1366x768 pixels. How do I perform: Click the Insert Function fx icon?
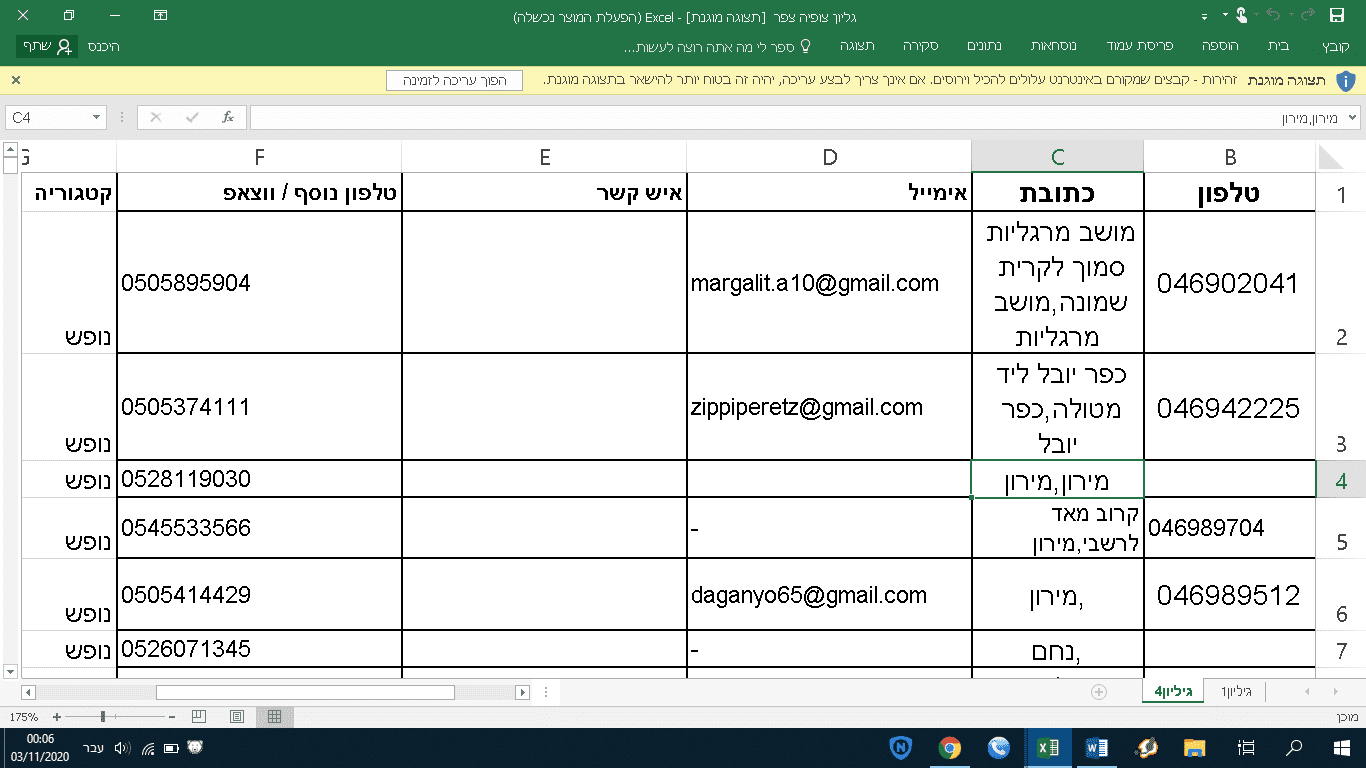pyautogui.click(x=228, y=118)
